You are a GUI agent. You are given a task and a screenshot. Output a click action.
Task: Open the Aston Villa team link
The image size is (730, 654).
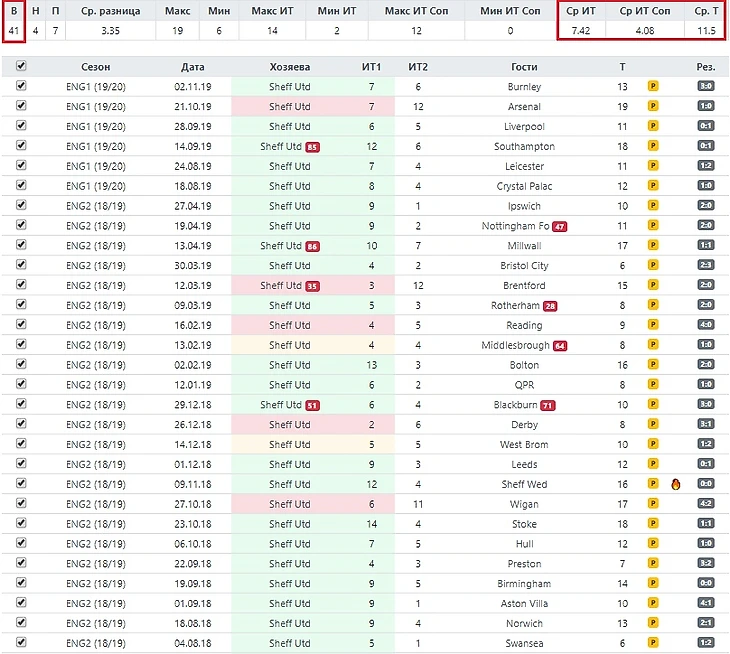[x=524, y=604]
